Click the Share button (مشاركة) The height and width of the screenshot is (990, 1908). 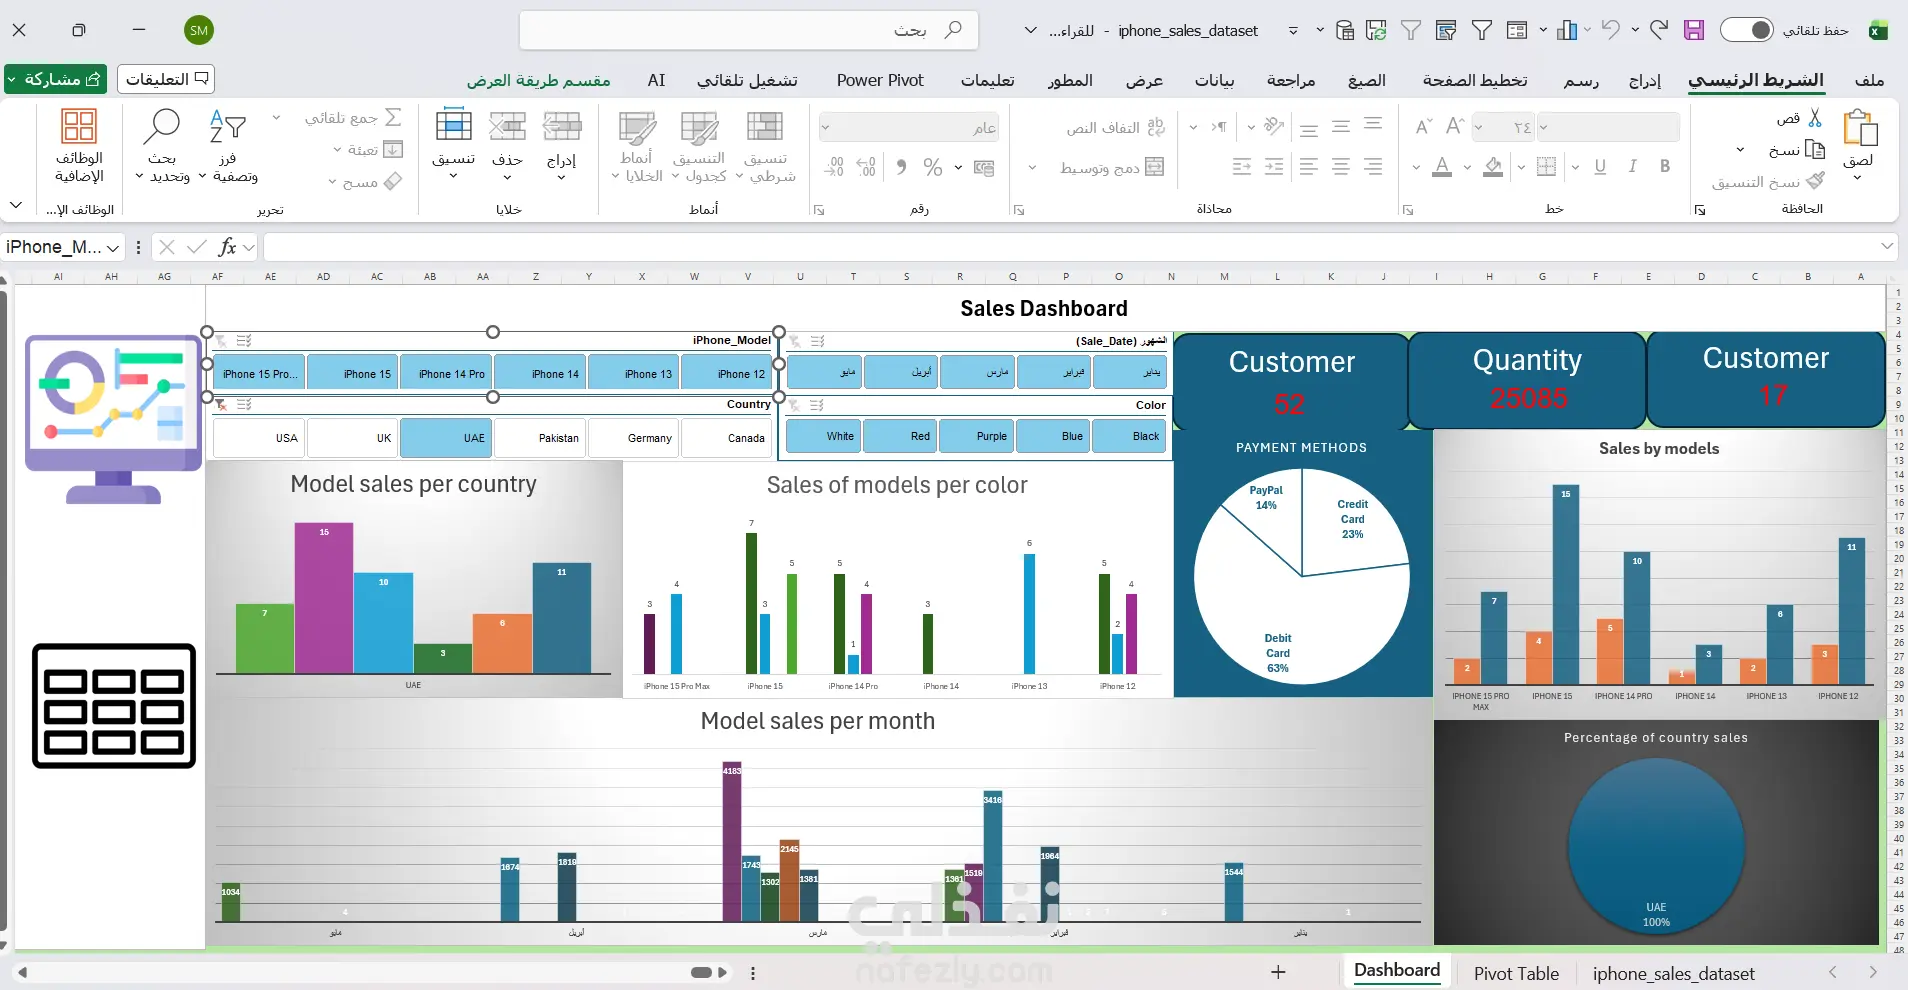point(56,79)
